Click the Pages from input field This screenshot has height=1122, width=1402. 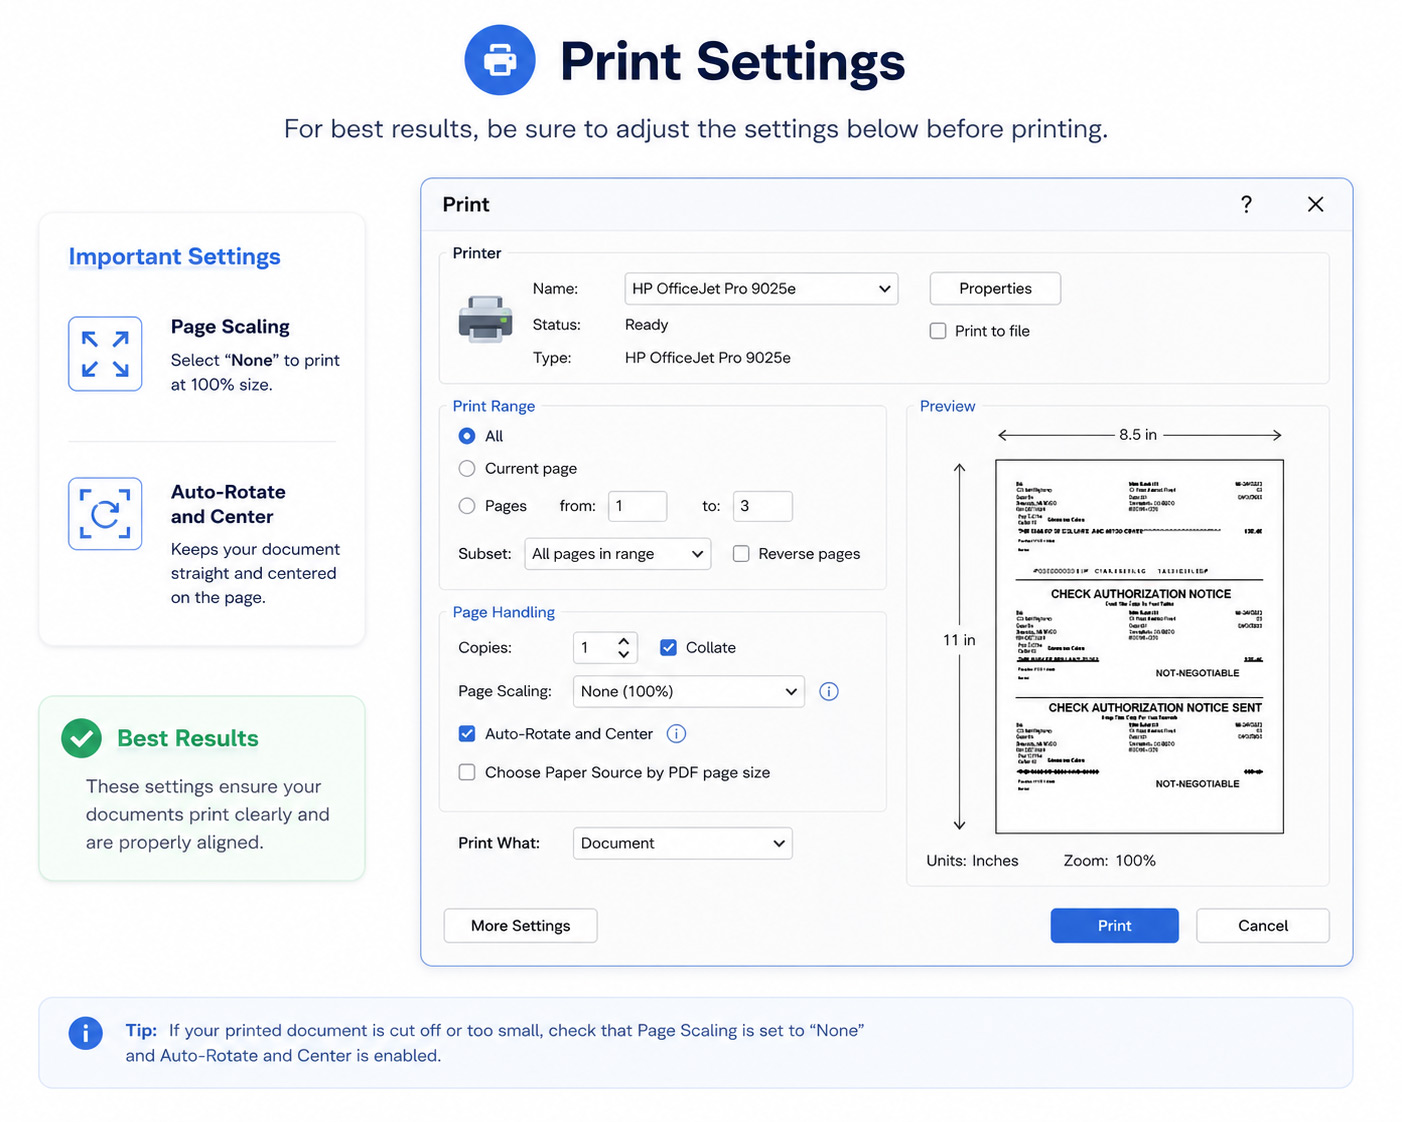coord(637,506)
